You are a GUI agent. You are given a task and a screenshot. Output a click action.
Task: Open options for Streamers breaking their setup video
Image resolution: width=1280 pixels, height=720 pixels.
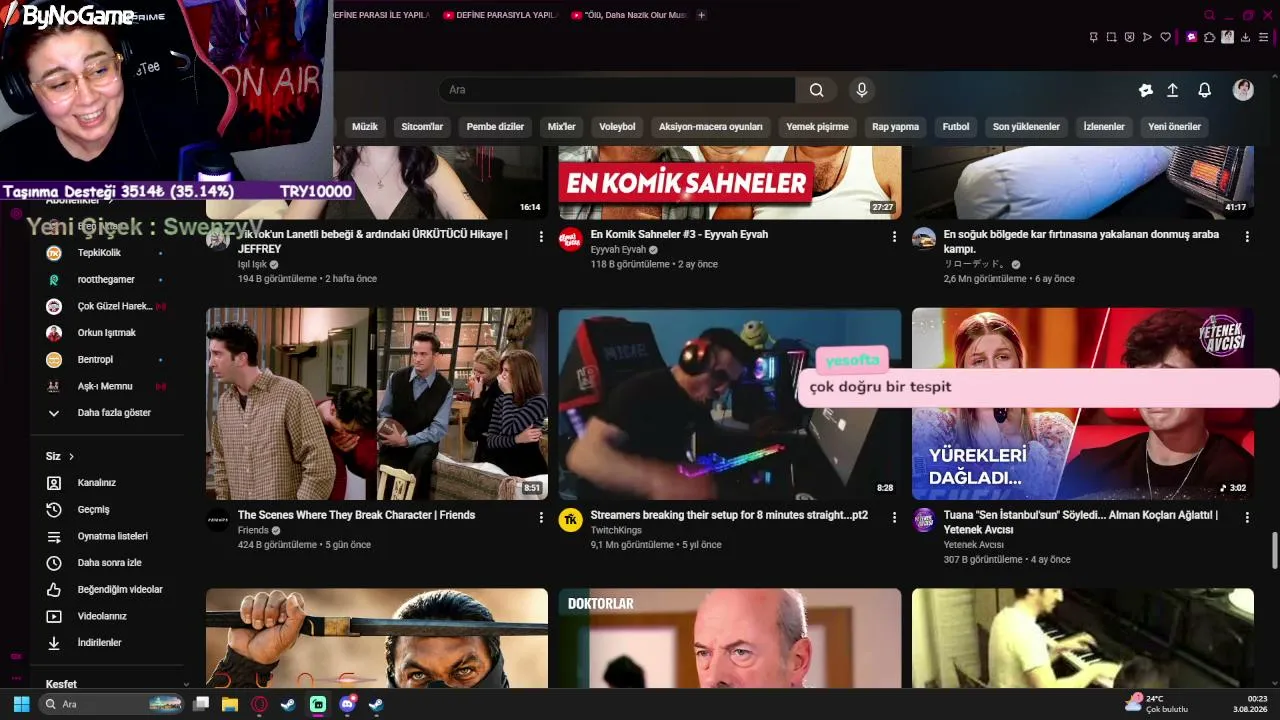point(894,518)
